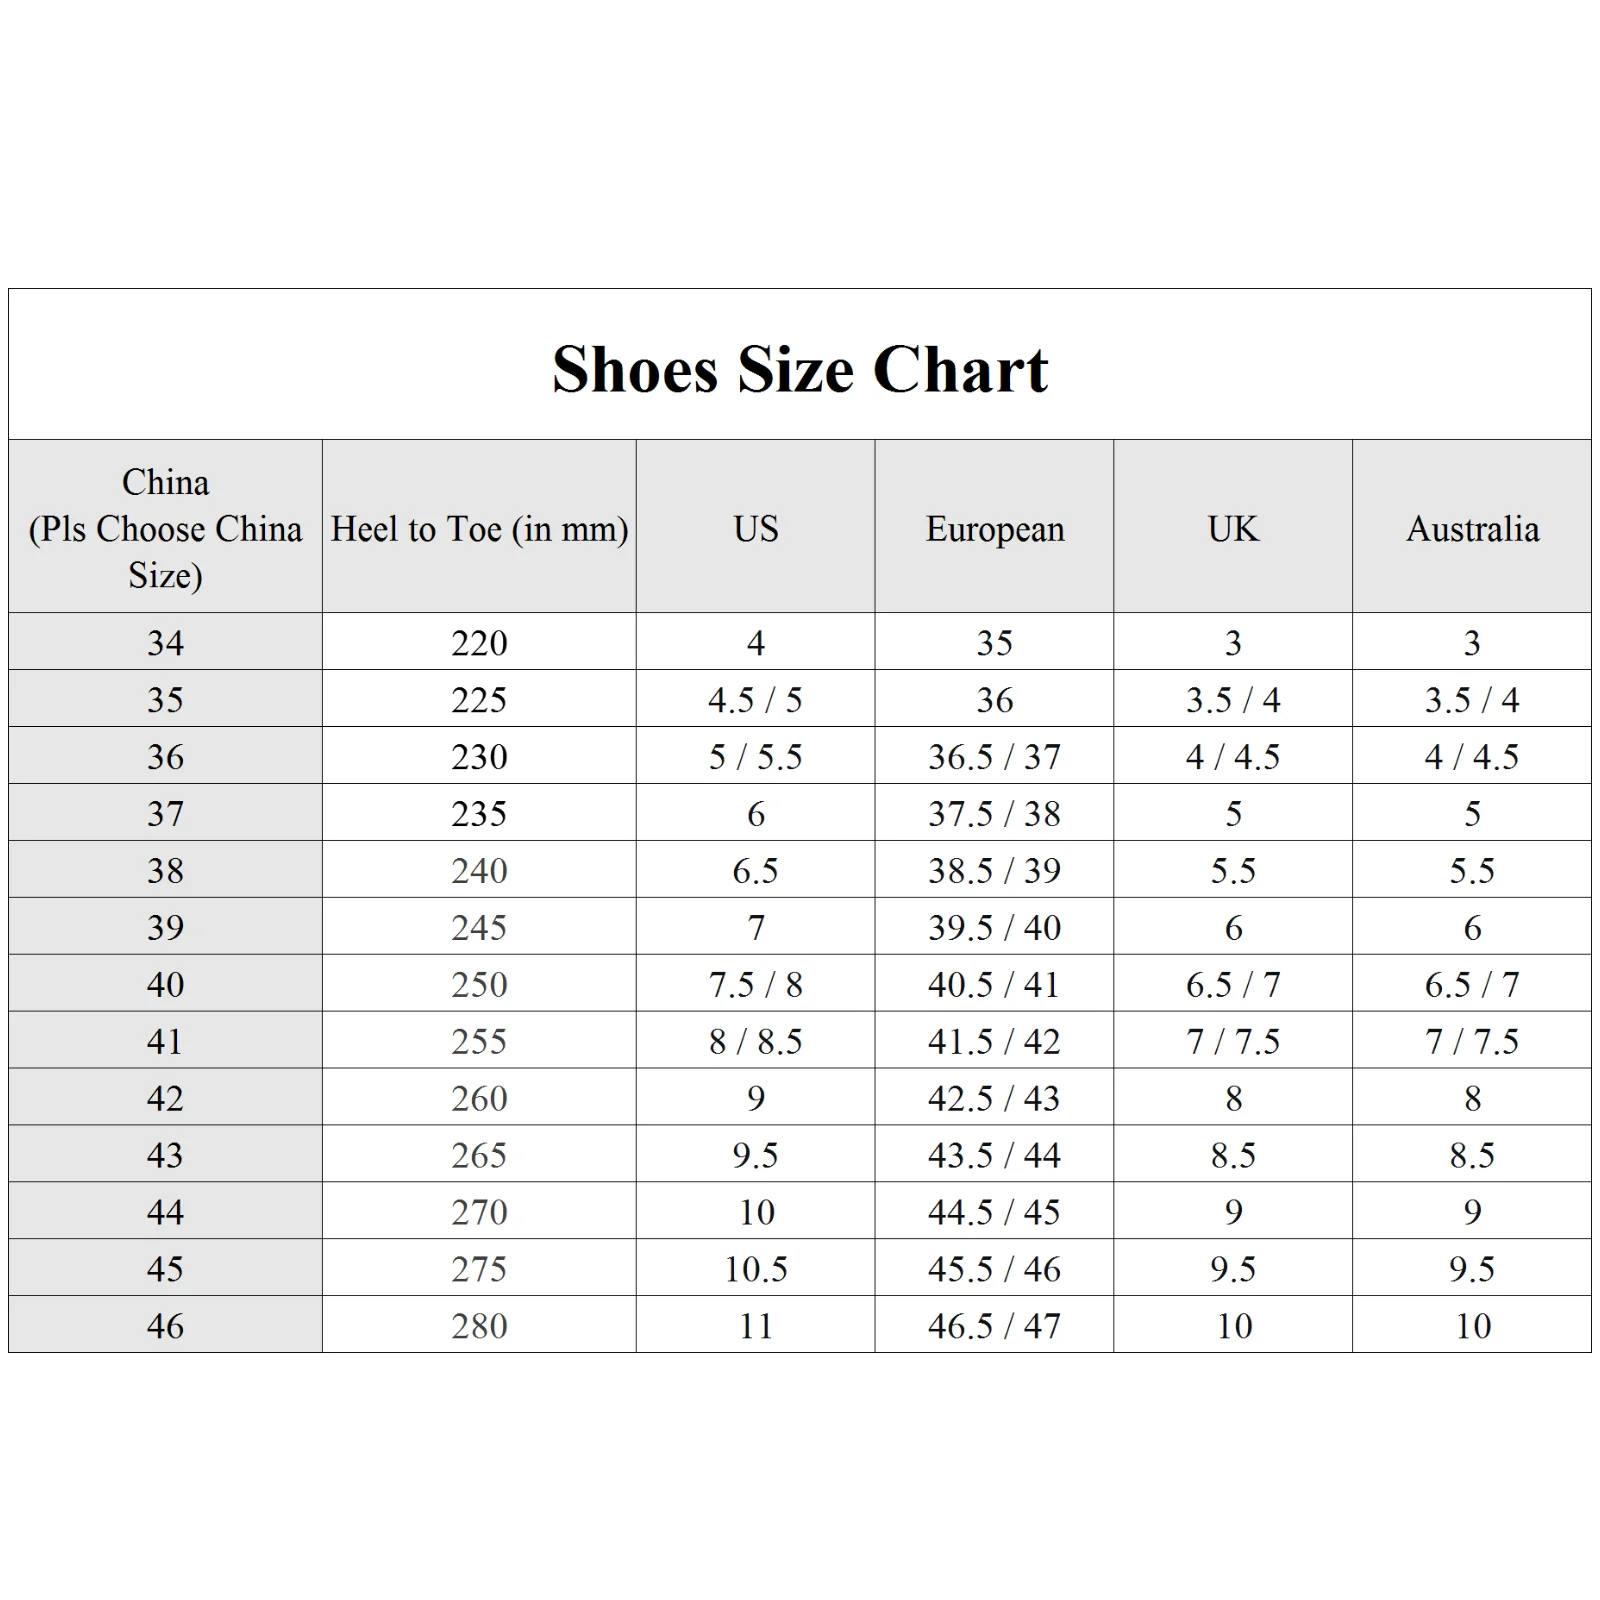Select the 280 heel to toe value

pos(479,1326)
